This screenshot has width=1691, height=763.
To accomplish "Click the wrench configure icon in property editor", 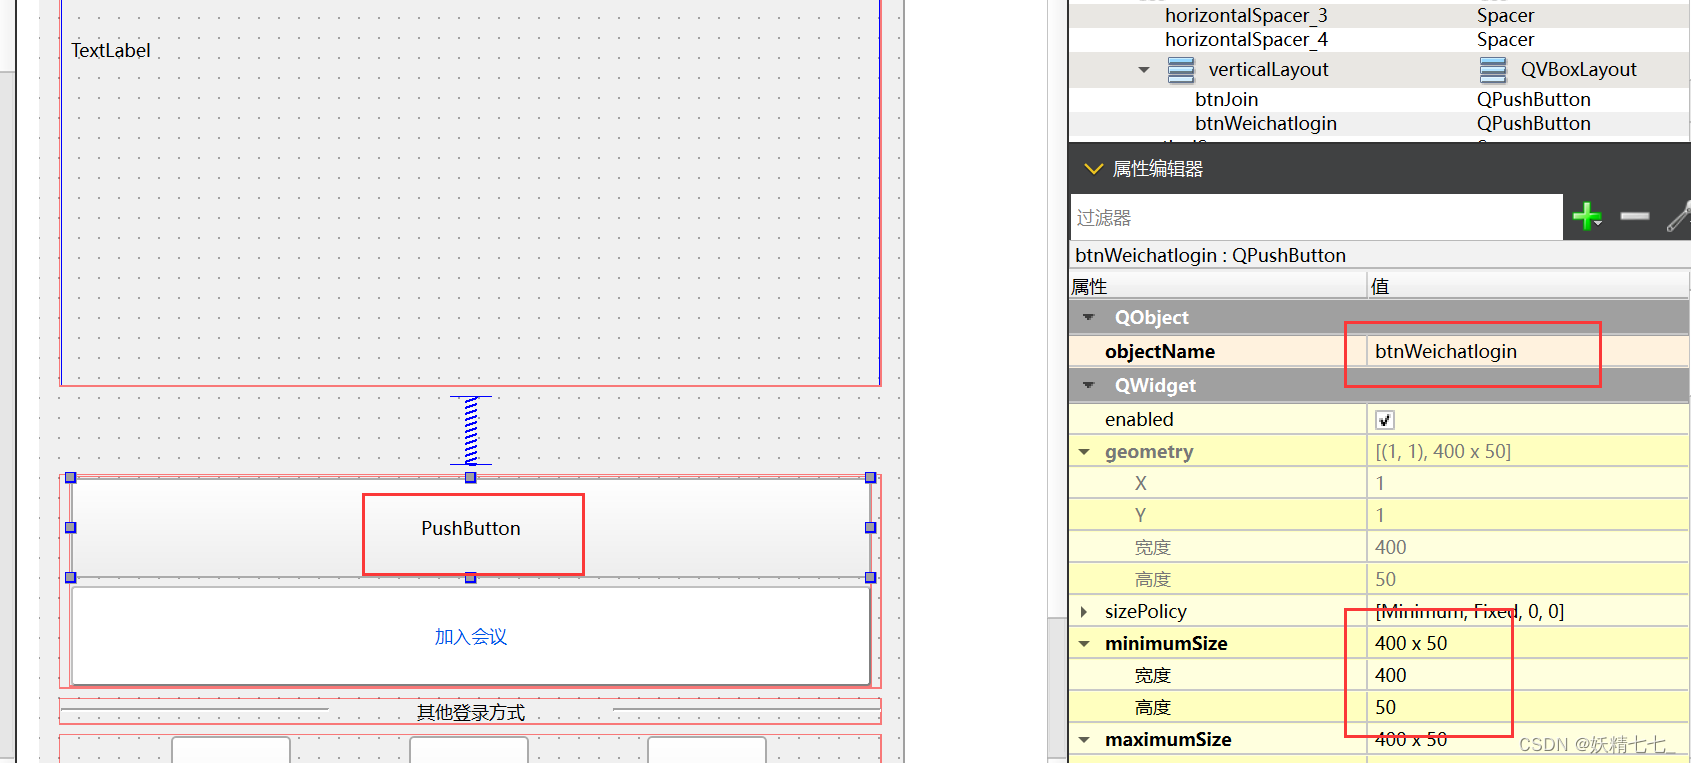I will 1679,216.
